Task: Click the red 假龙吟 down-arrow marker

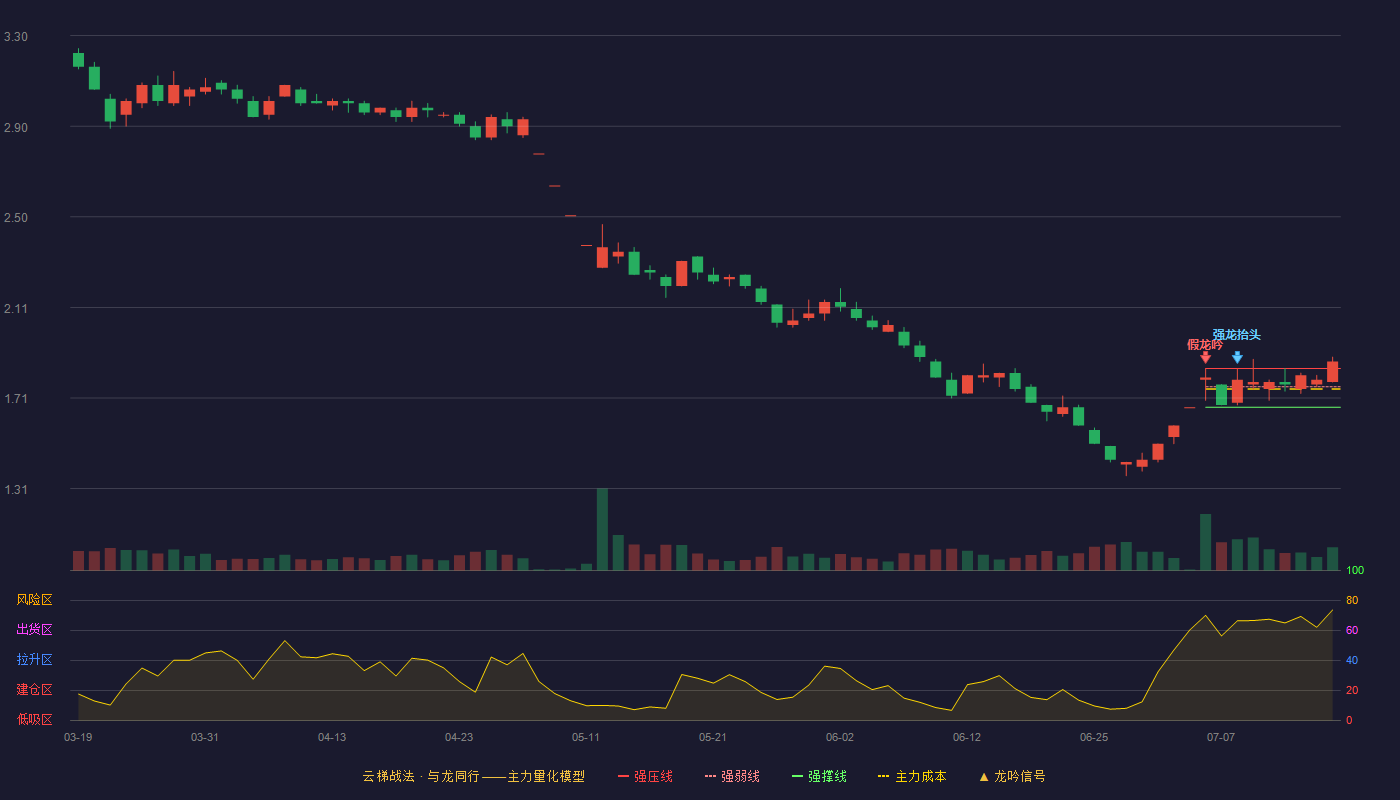Action: pos(1205,357)
